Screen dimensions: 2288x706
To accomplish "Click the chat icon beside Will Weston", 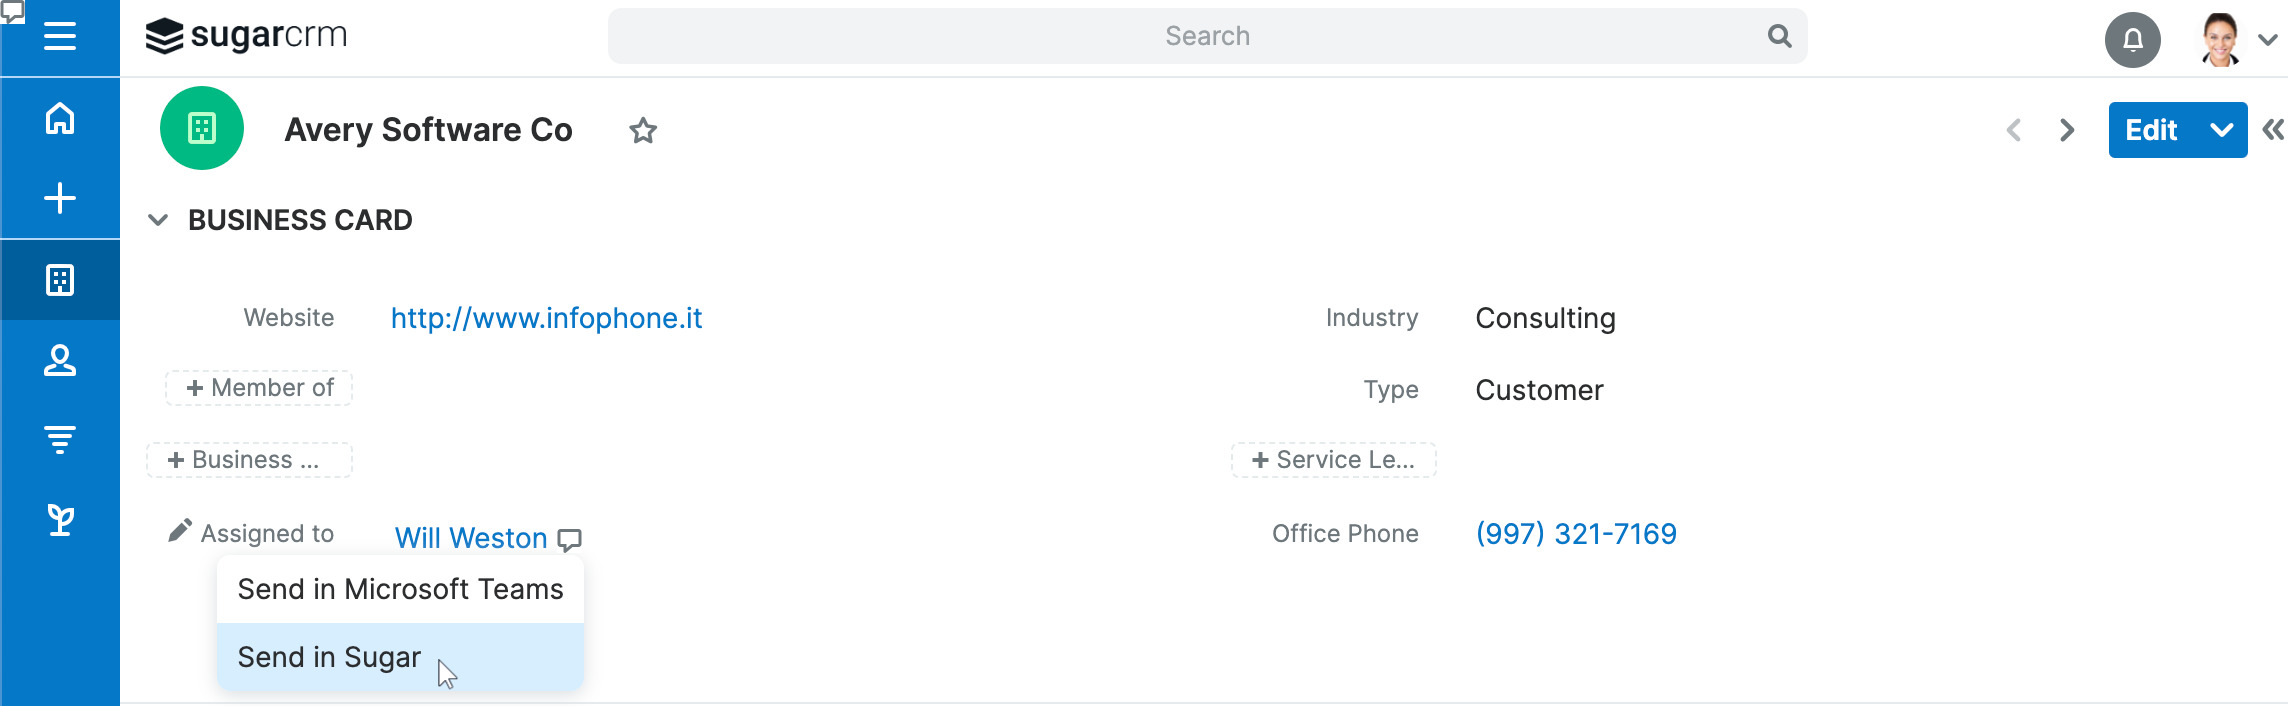I will pos(570,540).
